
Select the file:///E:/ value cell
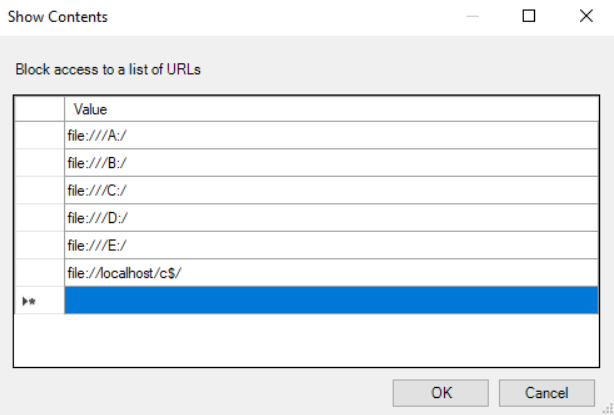point(335,244)
